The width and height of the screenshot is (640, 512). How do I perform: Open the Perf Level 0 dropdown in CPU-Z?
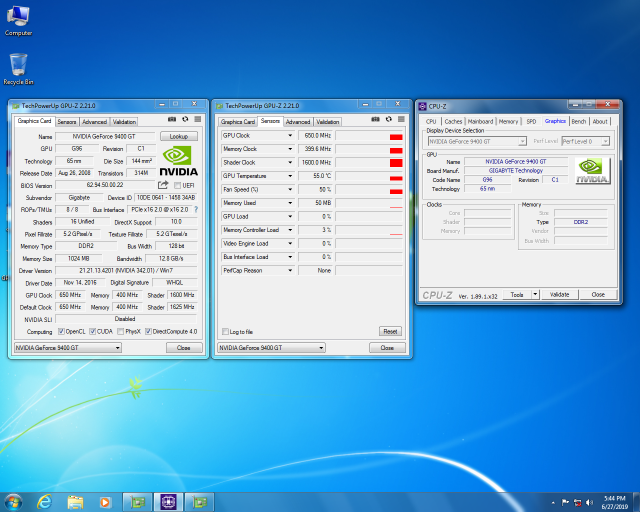(586, 141)
